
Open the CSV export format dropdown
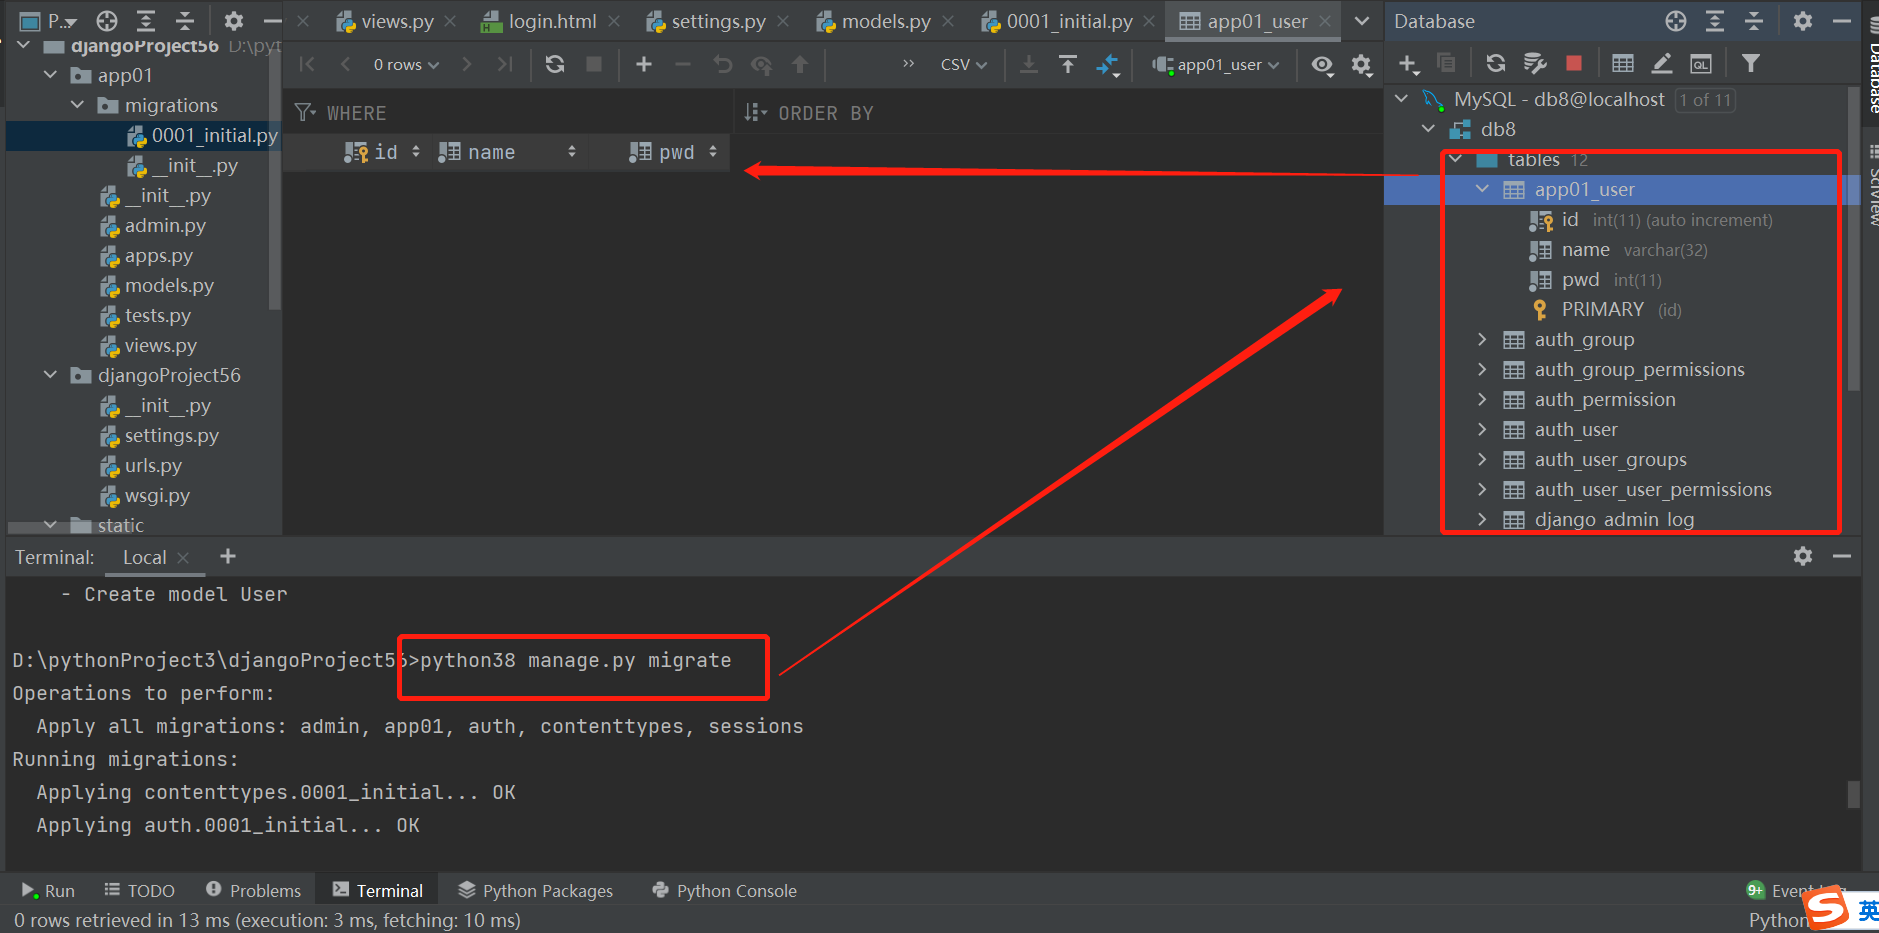(964, 65)
